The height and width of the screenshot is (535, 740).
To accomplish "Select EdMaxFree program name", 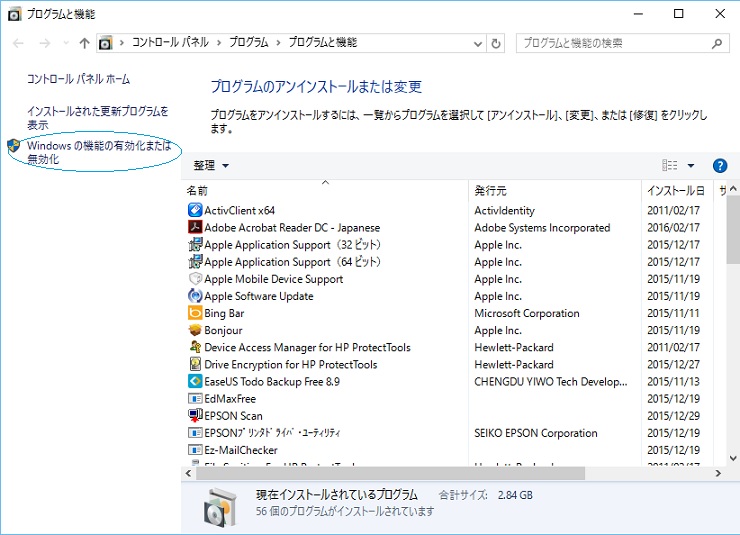I will pos(230,399).
